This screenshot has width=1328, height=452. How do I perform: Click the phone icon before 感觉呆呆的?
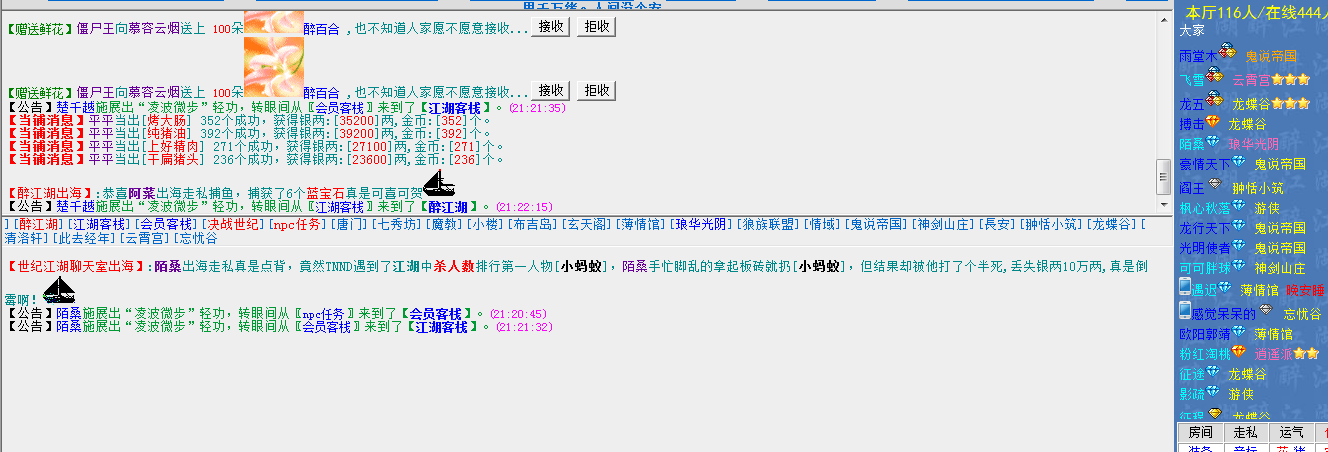pos(1185,311)
